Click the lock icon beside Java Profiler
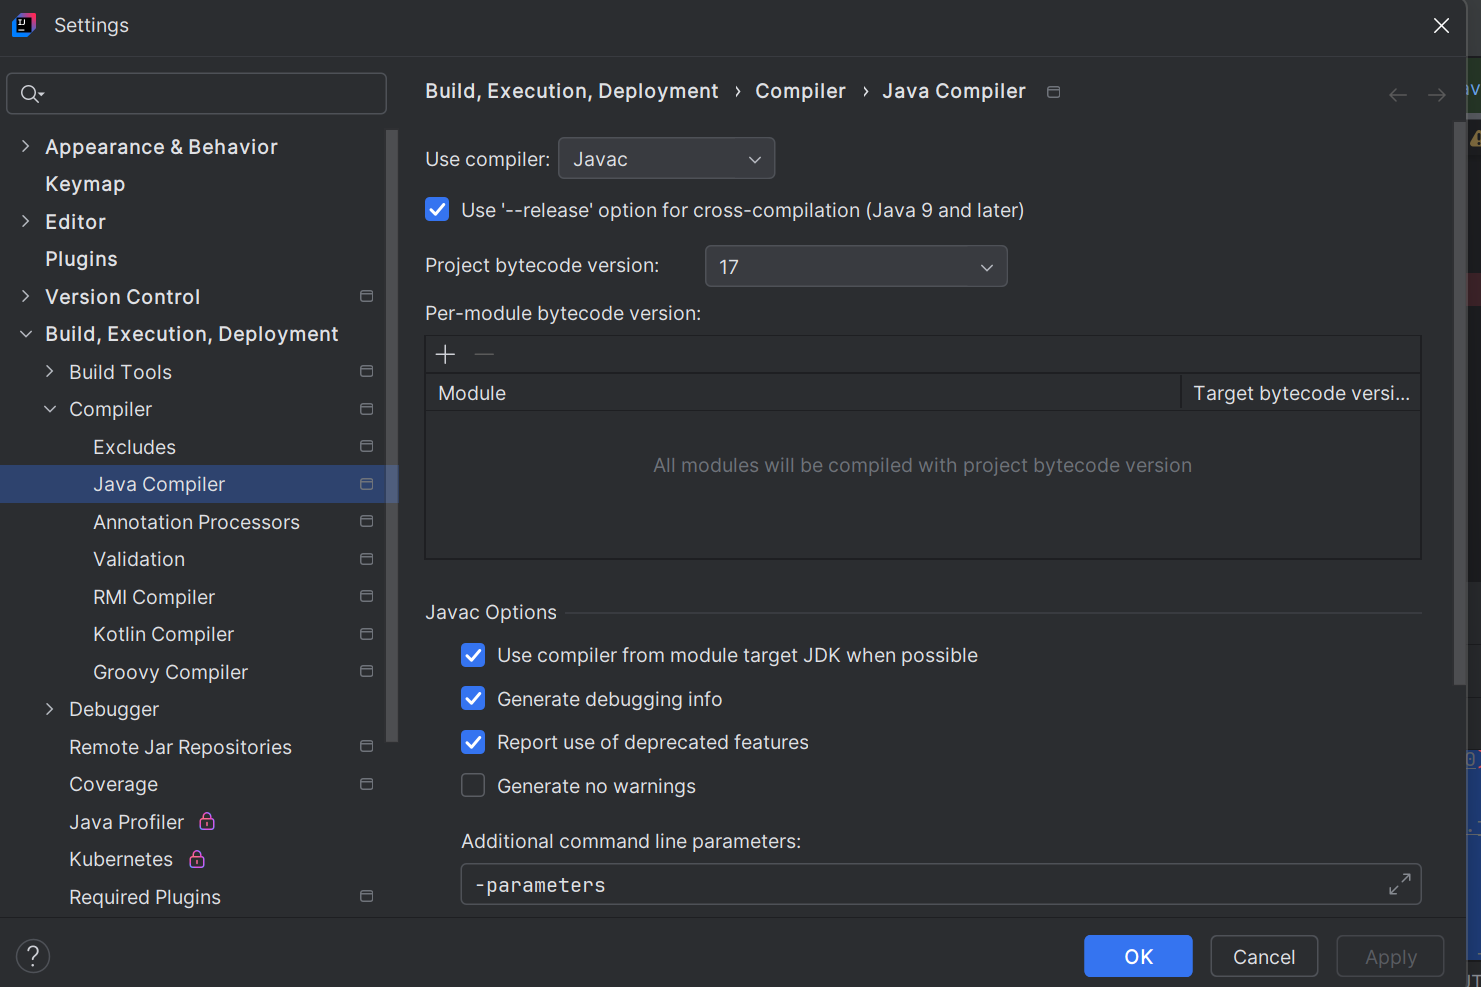Screen dimensions: 1481x987 [x=207, y=821]
